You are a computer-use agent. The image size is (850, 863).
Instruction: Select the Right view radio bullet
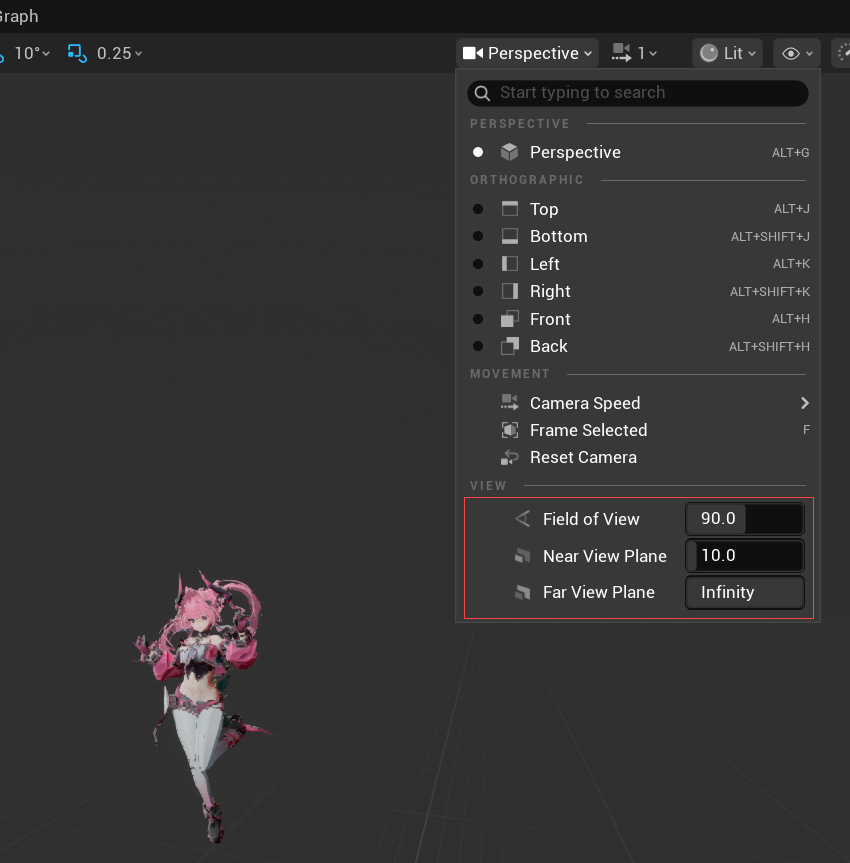(x=478, y=291)
